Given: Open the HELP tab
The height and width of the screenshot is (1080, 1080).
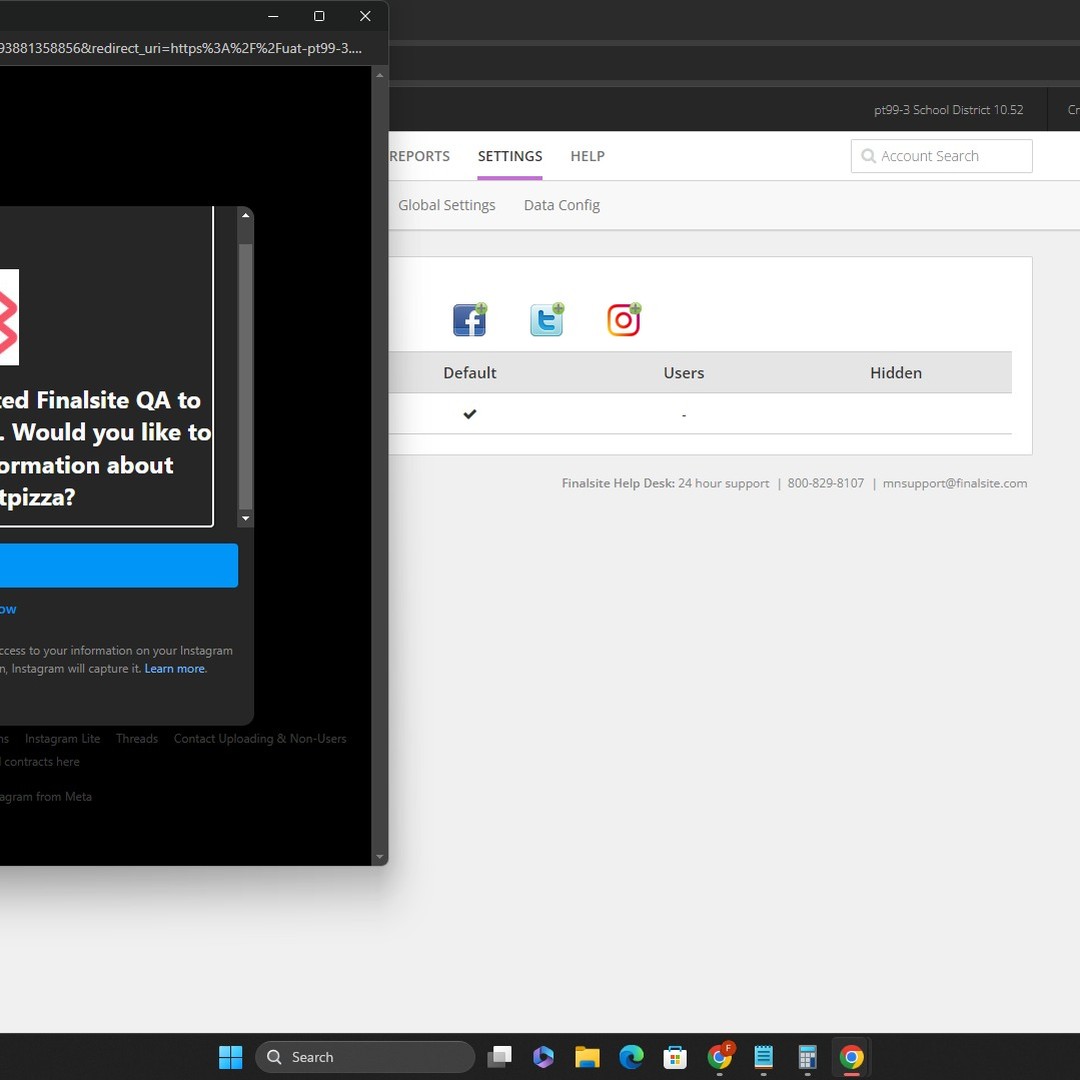Looking at the screenshot, I should click(588, 156).
